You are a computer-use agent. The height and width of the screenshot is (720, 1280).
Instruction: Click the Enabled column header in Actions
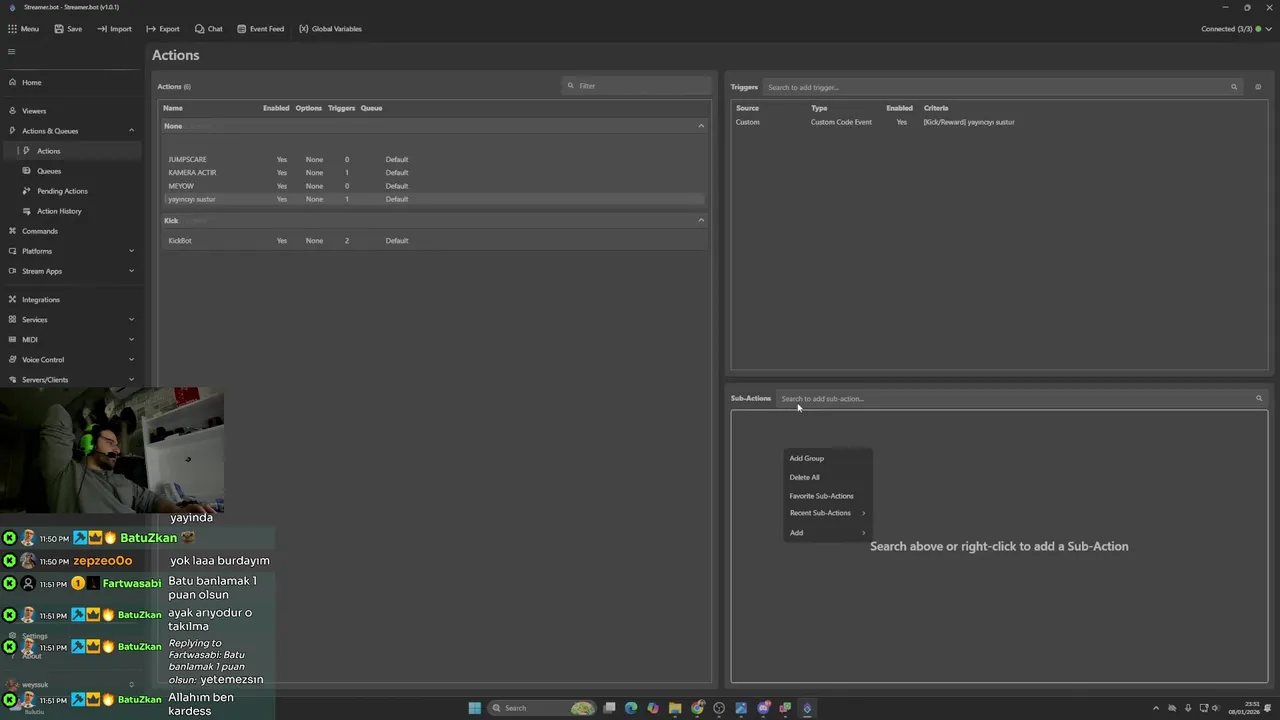pos(276,108)
